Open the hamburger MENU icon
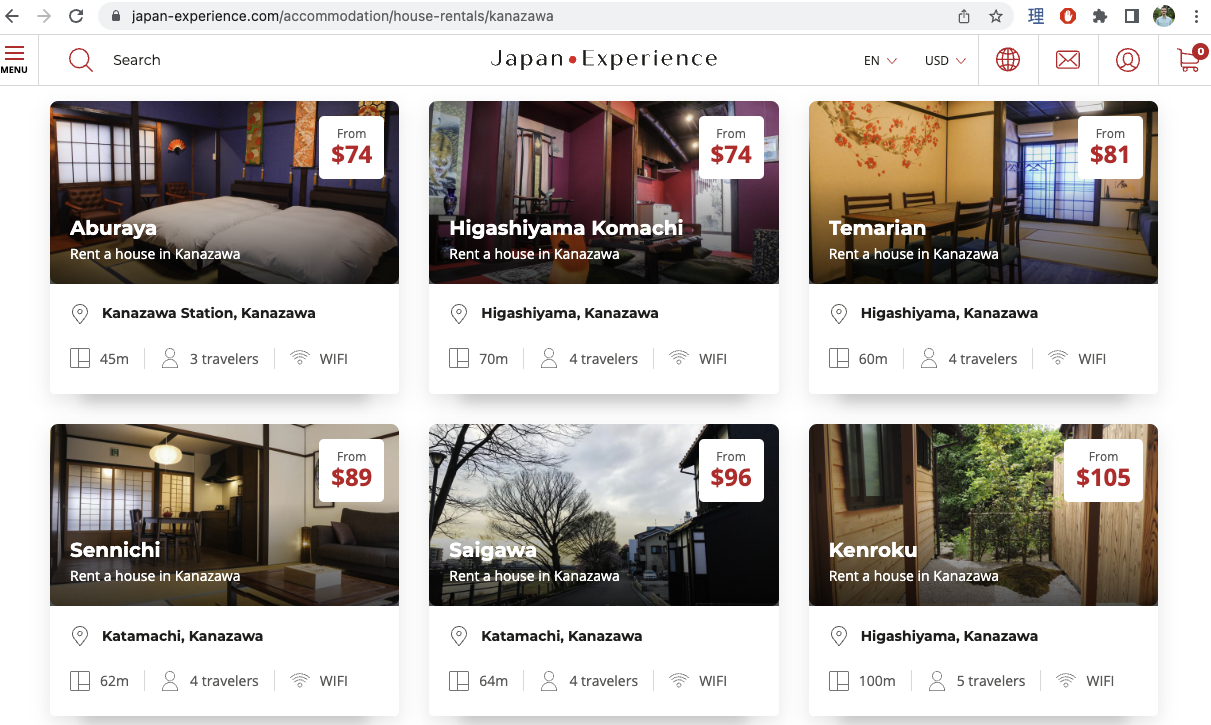This screenshot has height=725, width=1211. (14, 59)
